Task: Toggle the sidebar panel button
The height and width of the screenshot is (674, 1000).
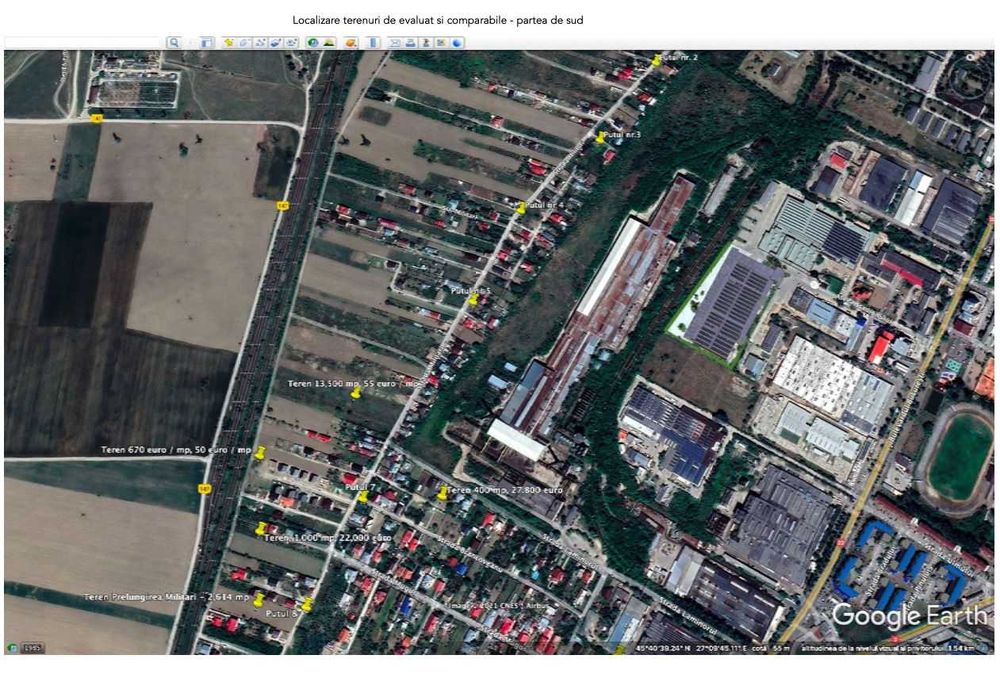Action: (207, 43)
